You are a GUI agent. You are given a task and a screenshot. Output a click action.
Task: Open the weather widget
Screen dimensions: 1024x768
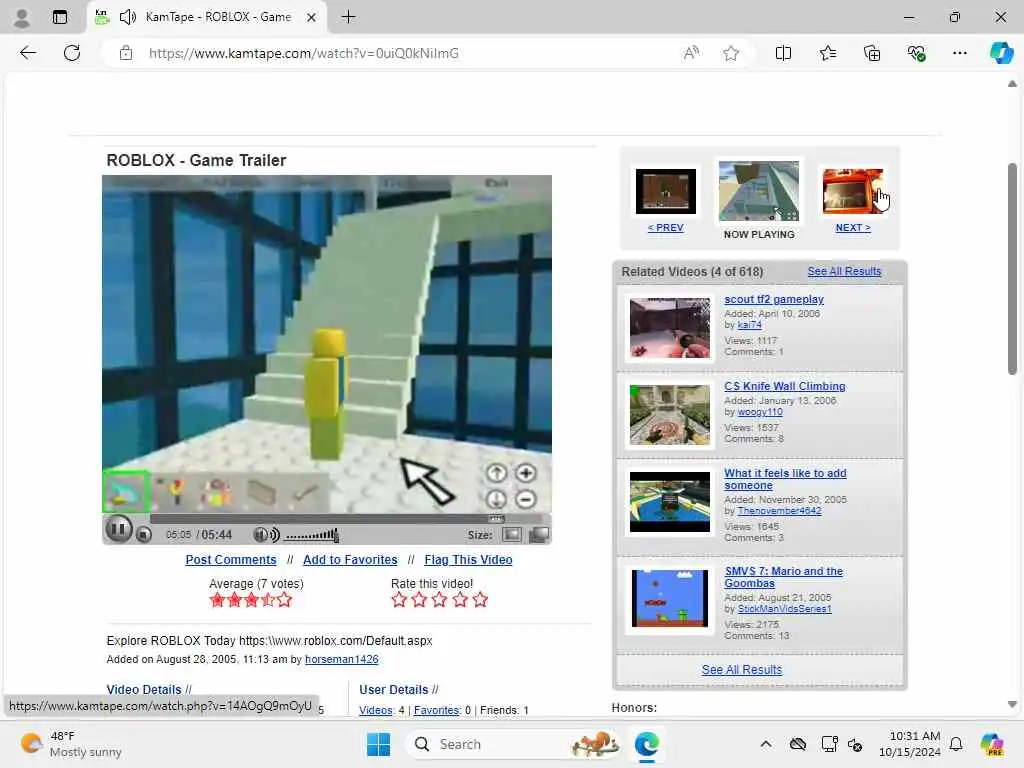[x=71, y=744]
